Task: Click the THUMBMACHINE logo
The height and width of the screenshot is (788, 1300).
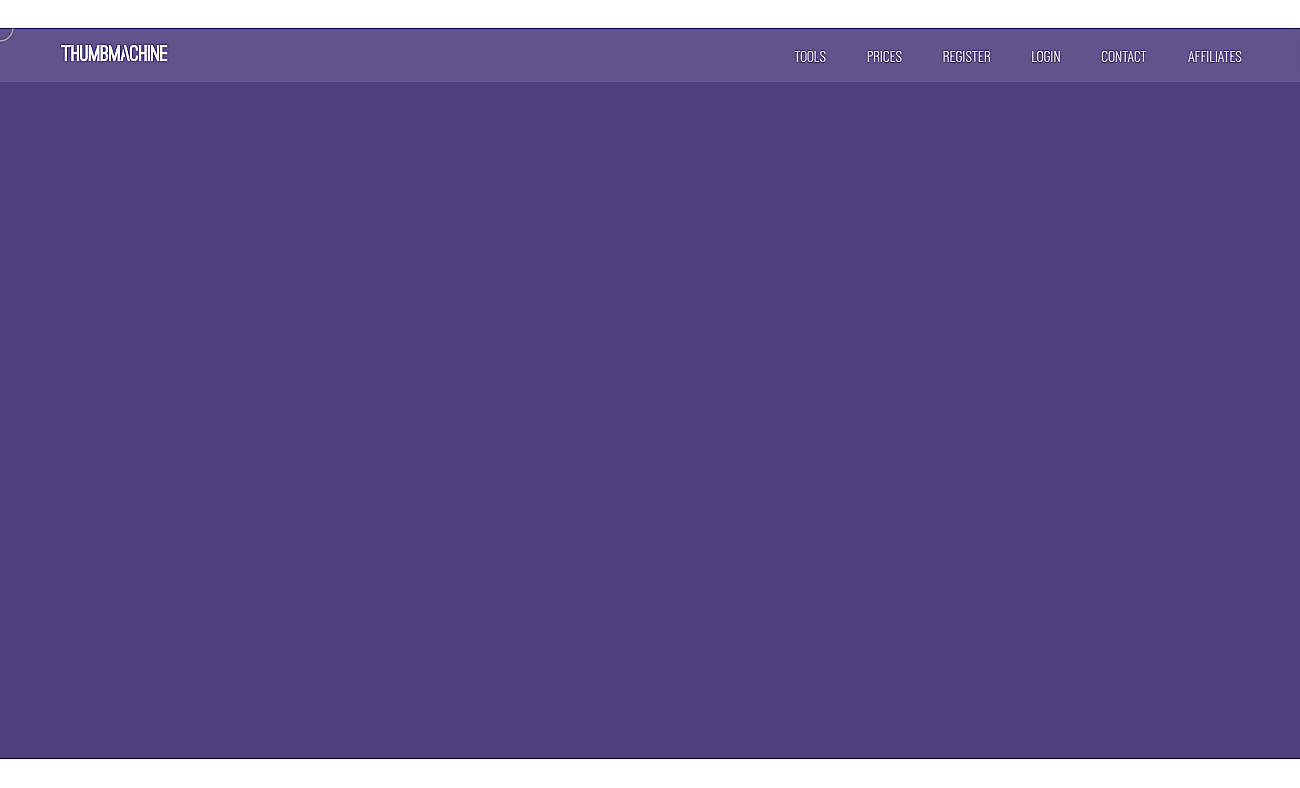Action: 114,54
